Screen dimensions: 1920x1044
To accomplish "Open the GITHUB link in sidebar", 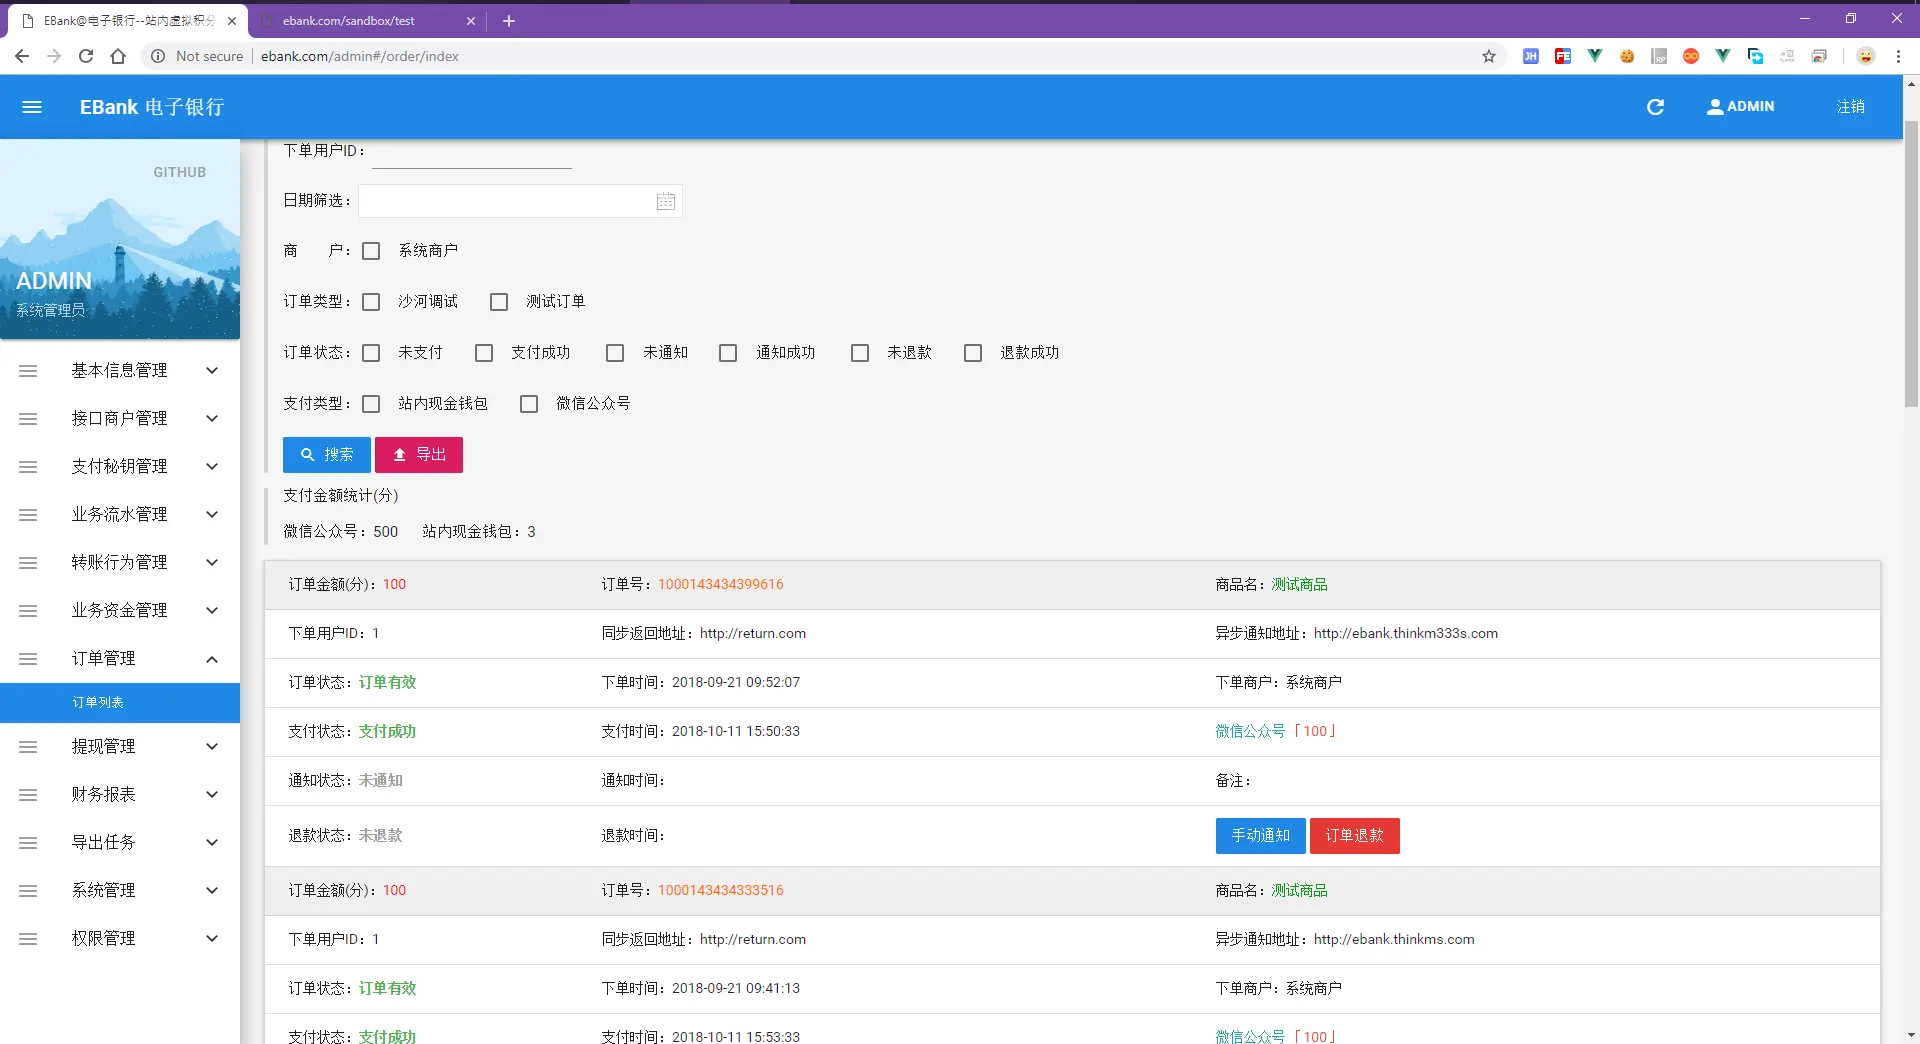I will pos(179,173).
